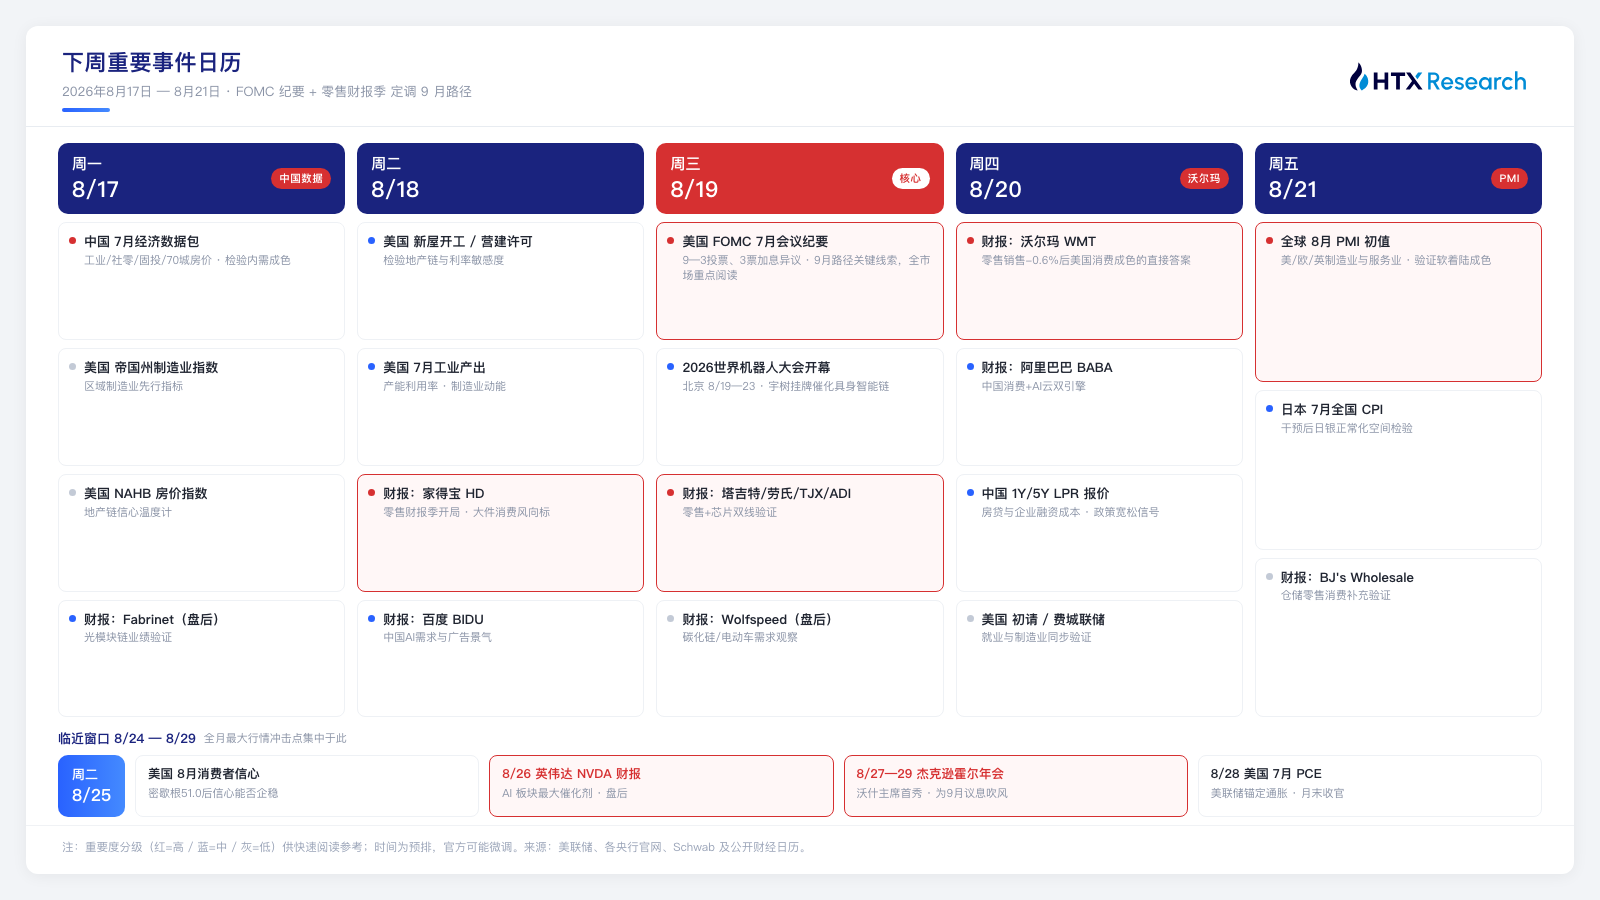Click the red dot beside 中国 7月经济数据包

pyautogui.click(x=72, y=241)
